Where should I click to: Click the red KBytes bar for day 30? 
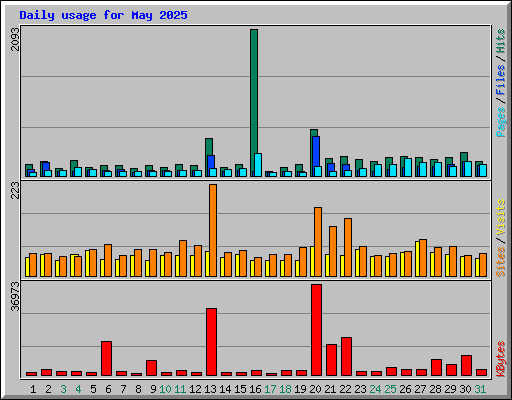466,366
